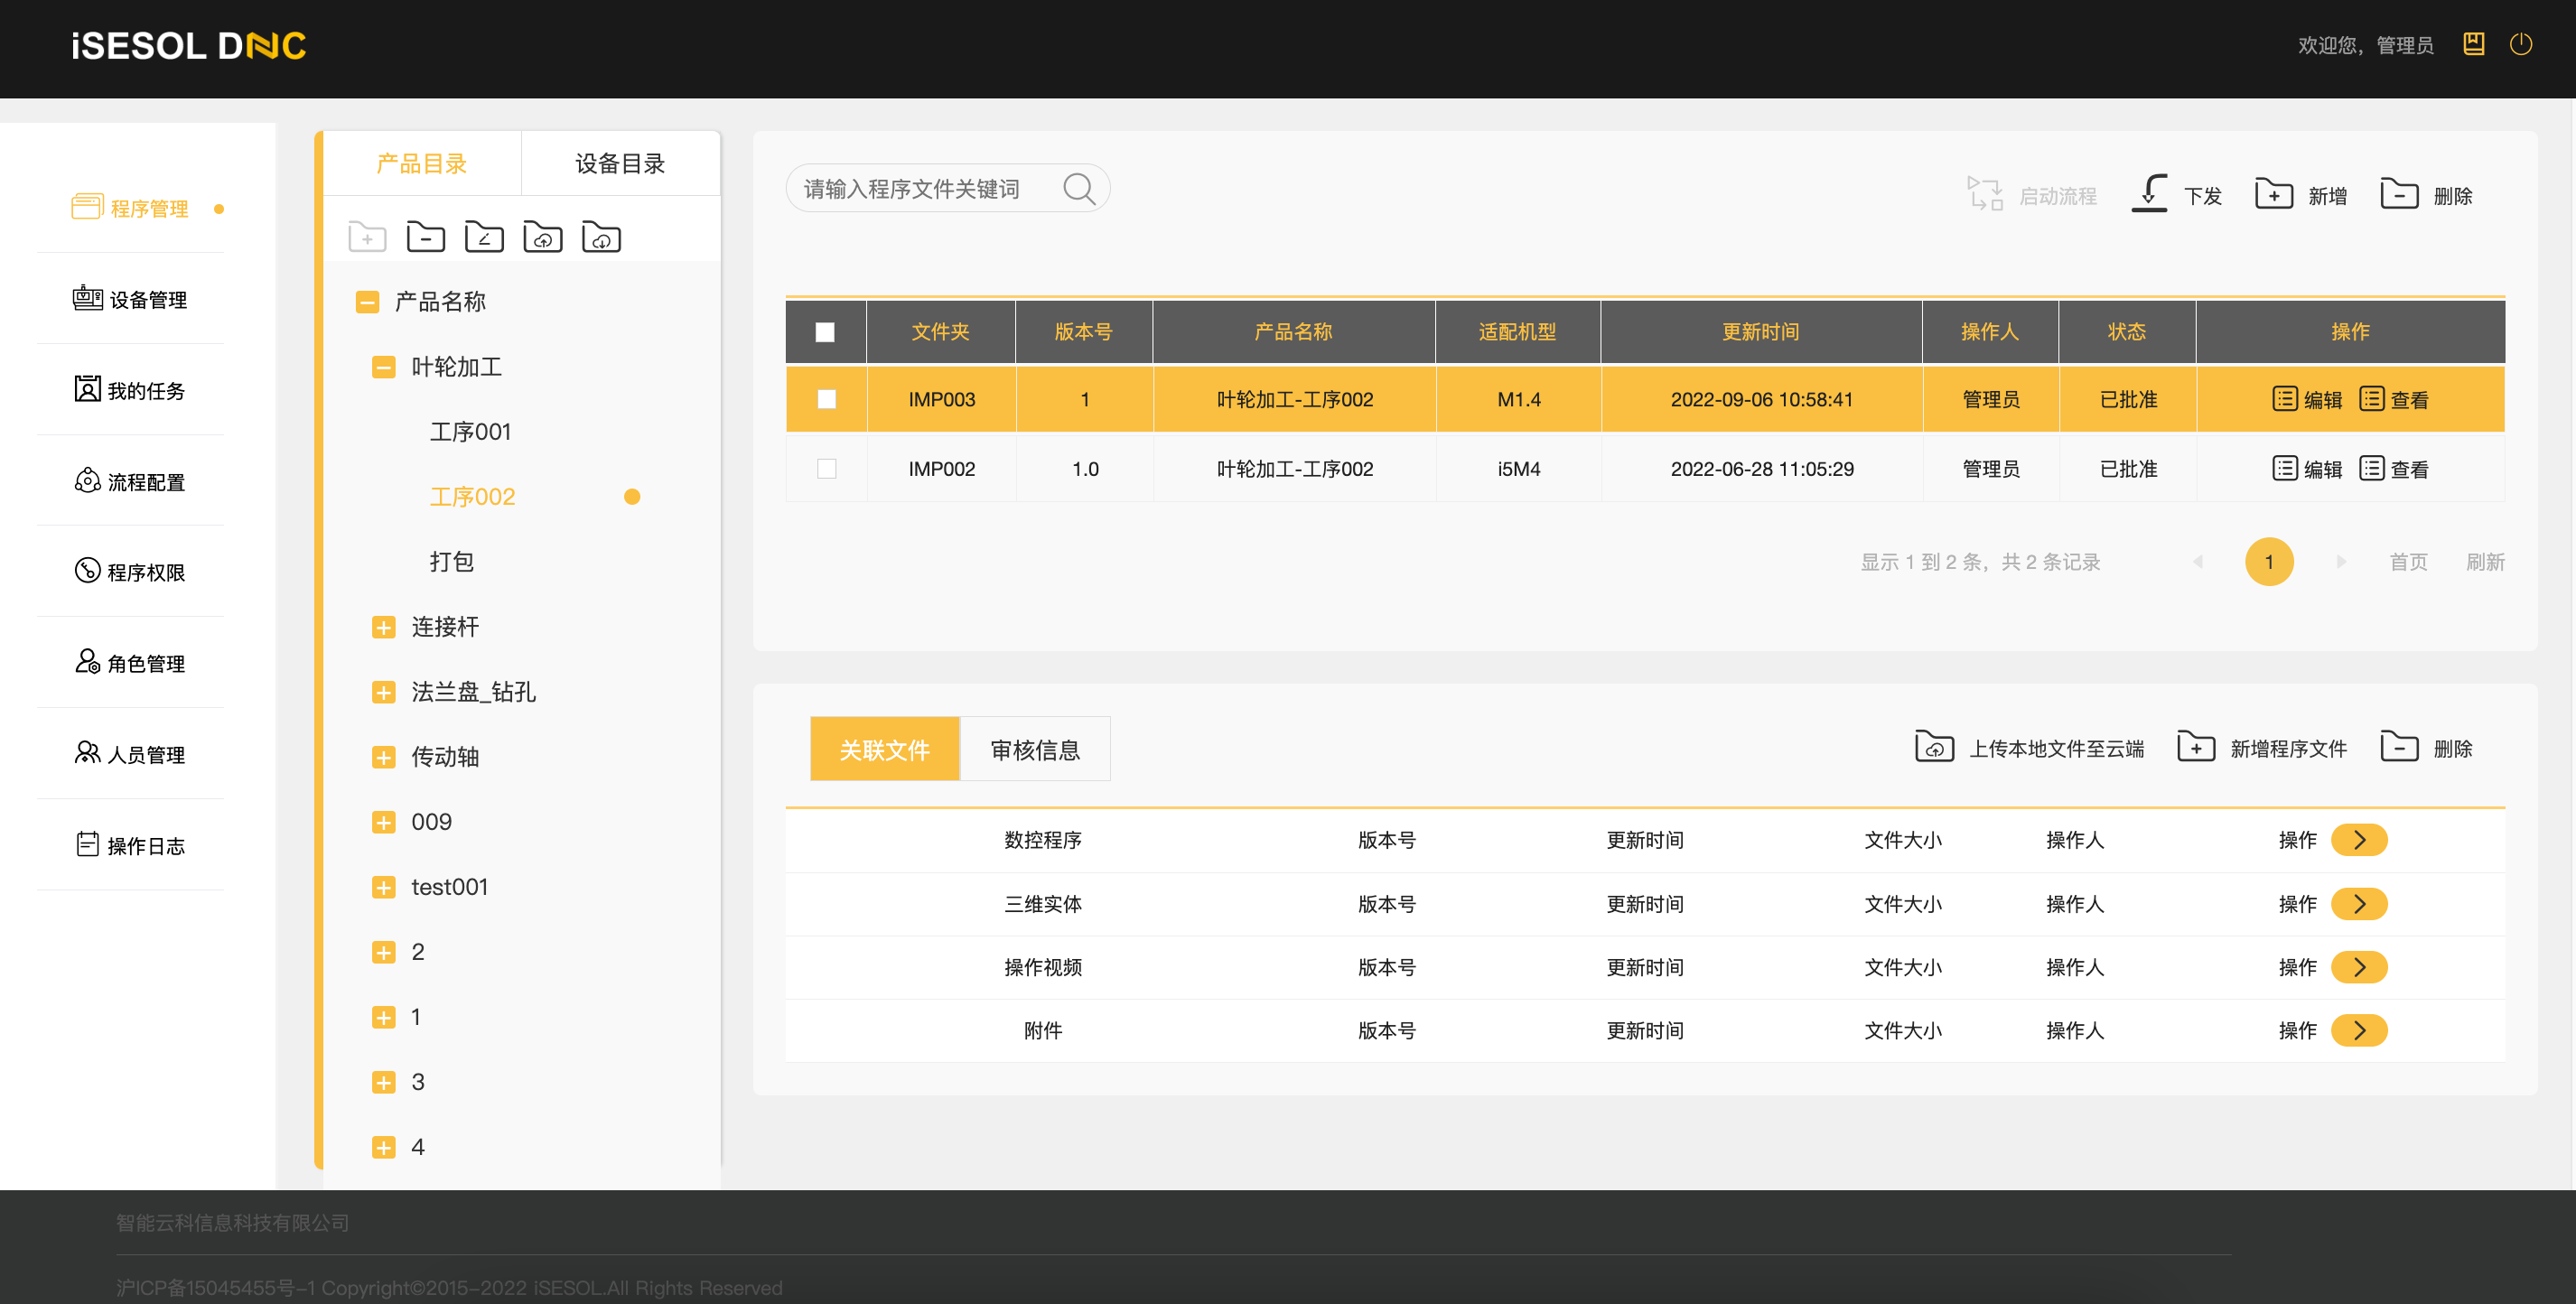Click 新增程序文件 add icon
This screenshot has width=2576, height=1304.
[2196, 747]
